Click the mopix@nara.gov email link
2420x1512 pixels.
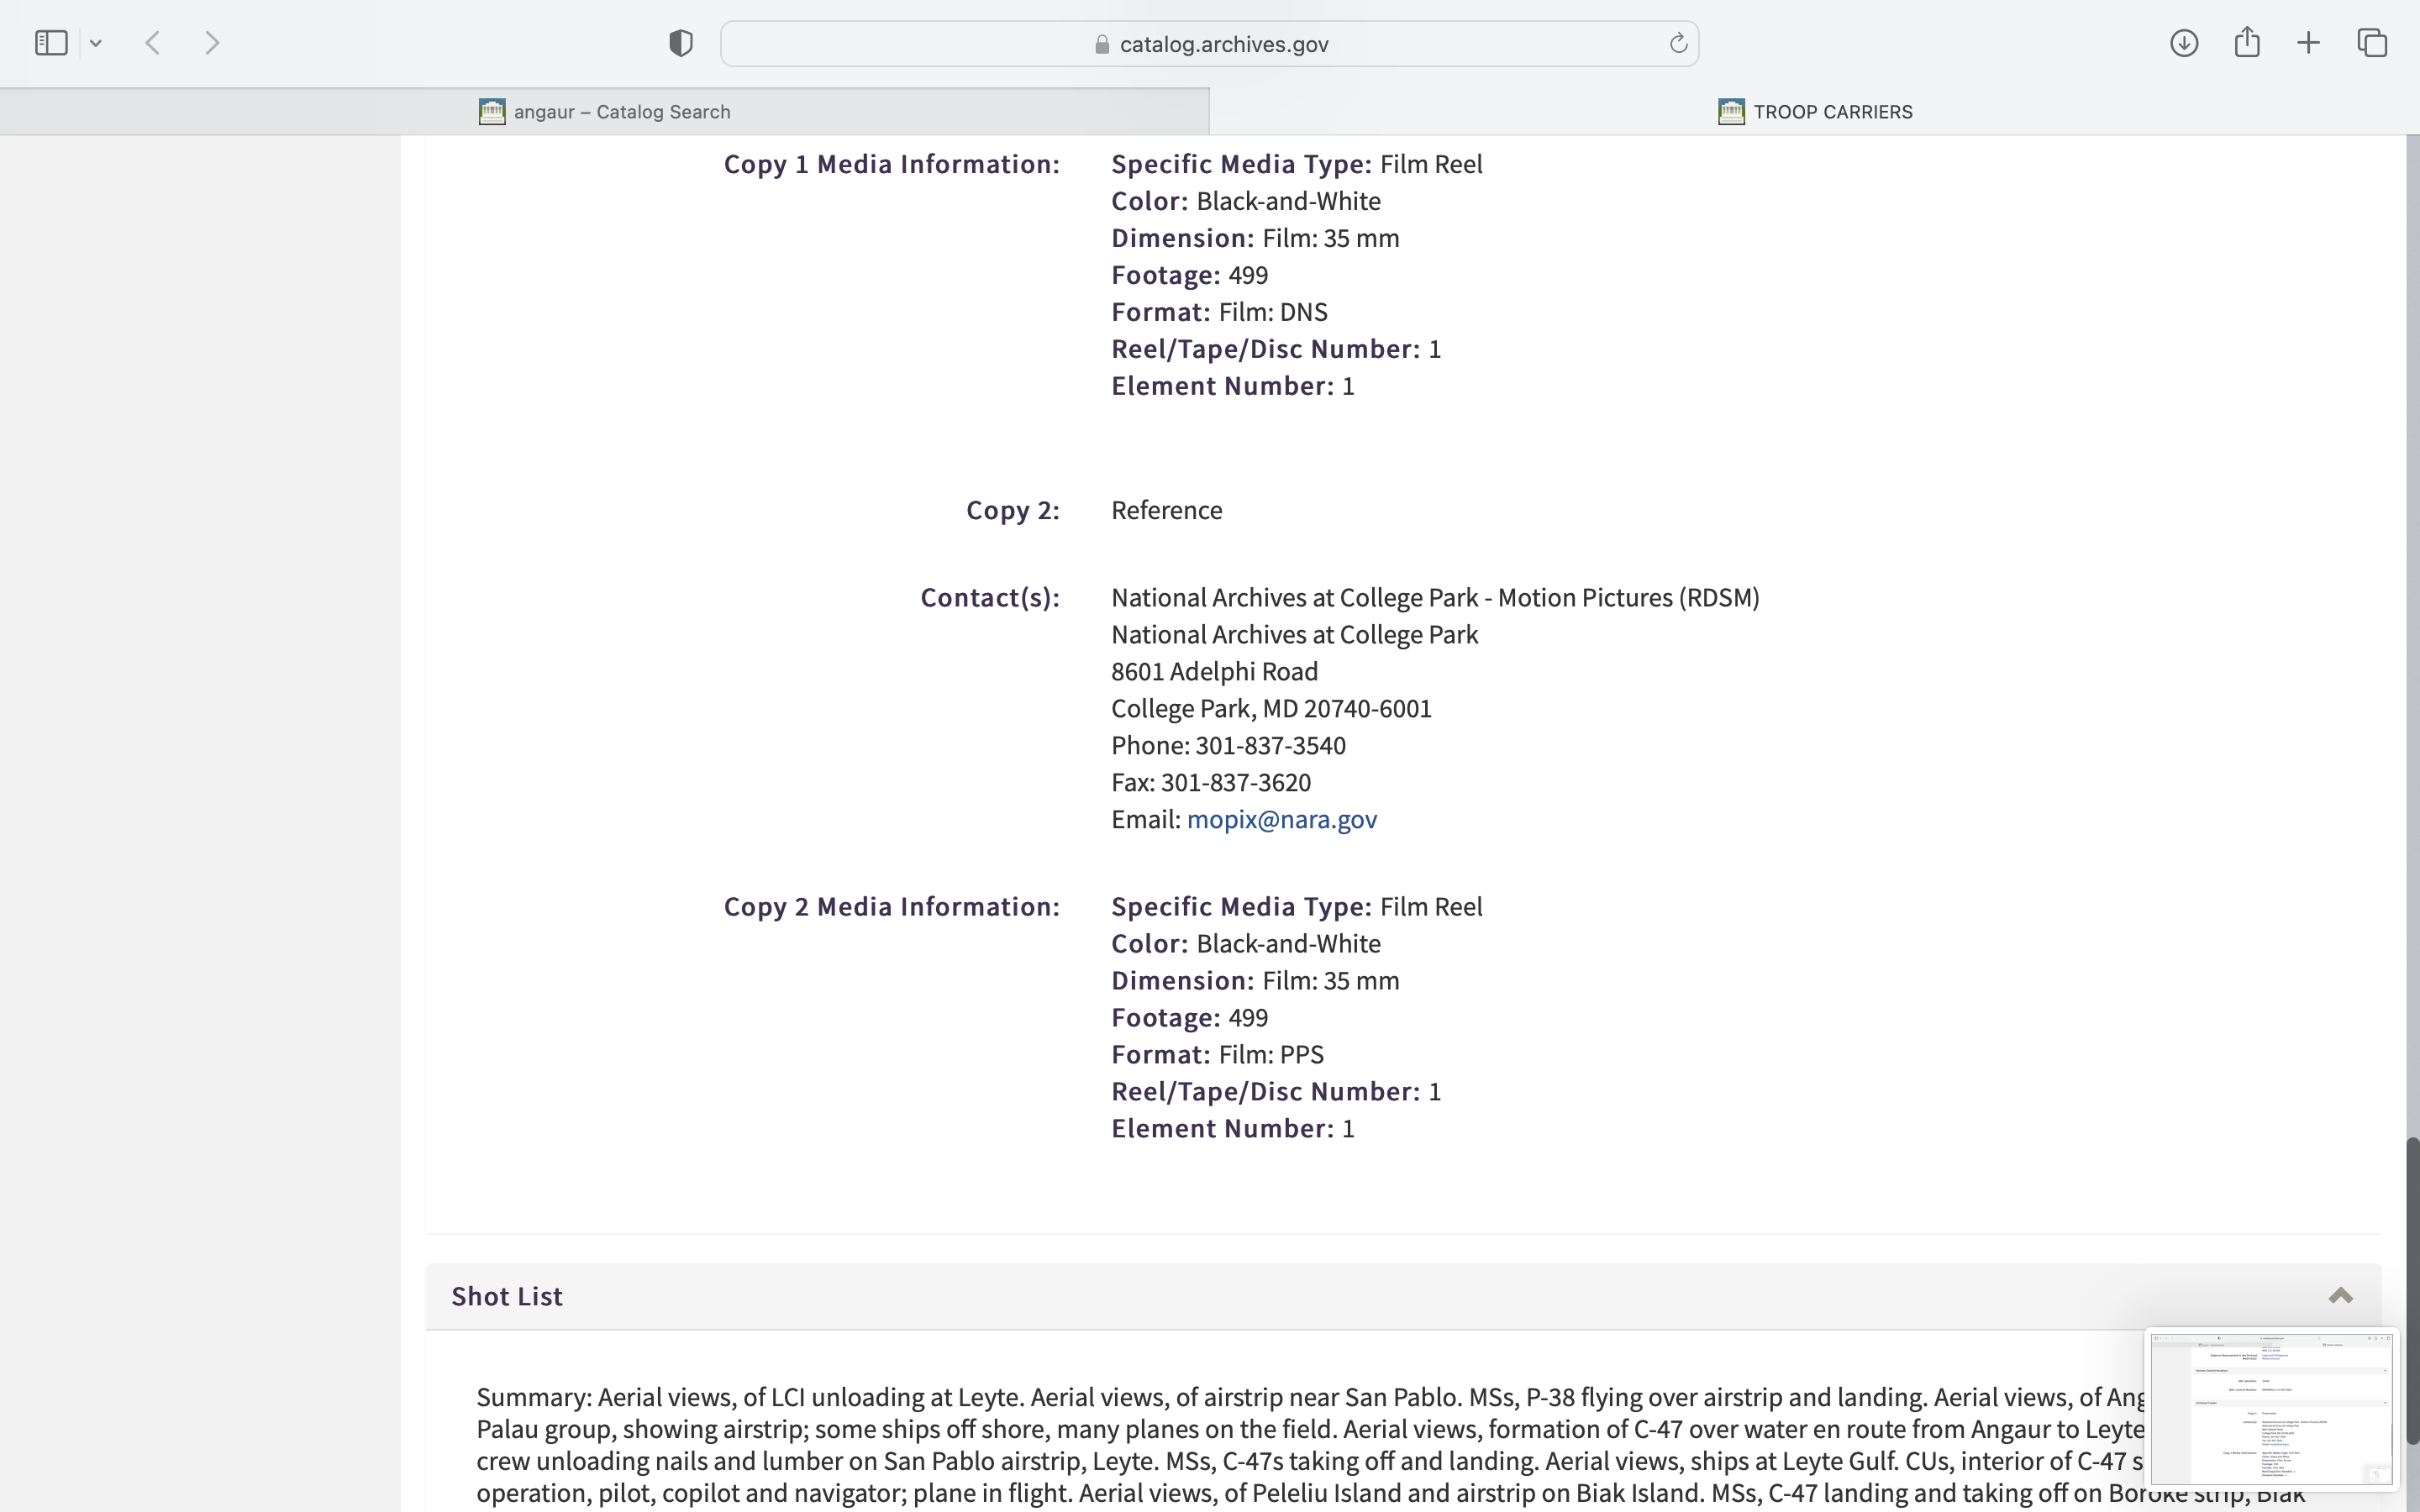(x=1281, y=819)
